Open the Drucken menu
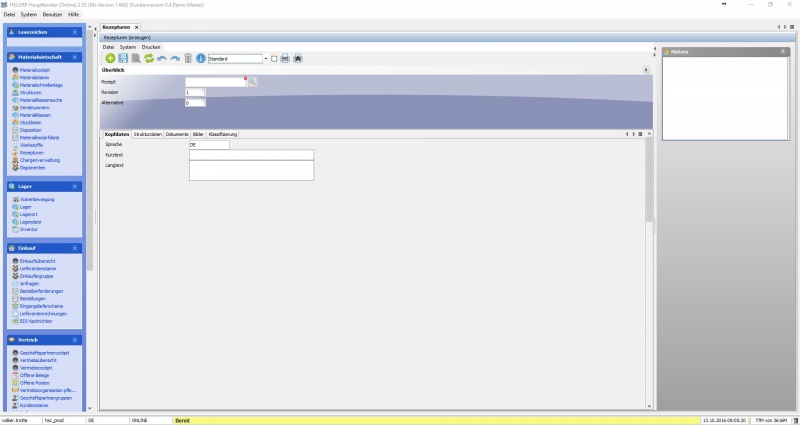 pyautogui.click(x=150, y=47)
